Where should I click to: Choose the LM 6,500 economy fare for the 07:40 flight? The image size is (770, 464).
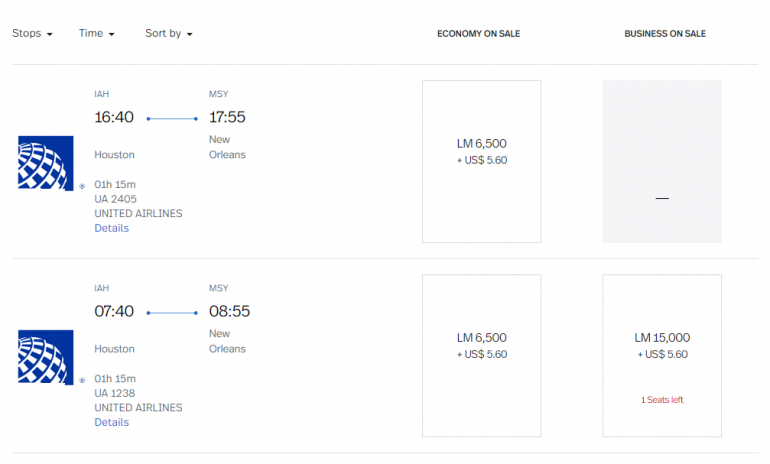[481, 355]
